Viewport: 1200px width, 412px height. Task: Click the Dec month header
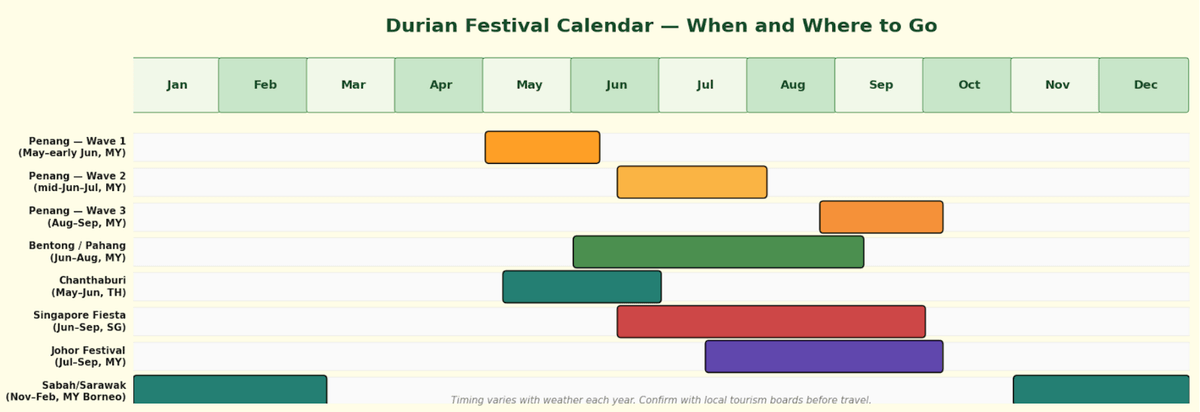coord(1144,85)
